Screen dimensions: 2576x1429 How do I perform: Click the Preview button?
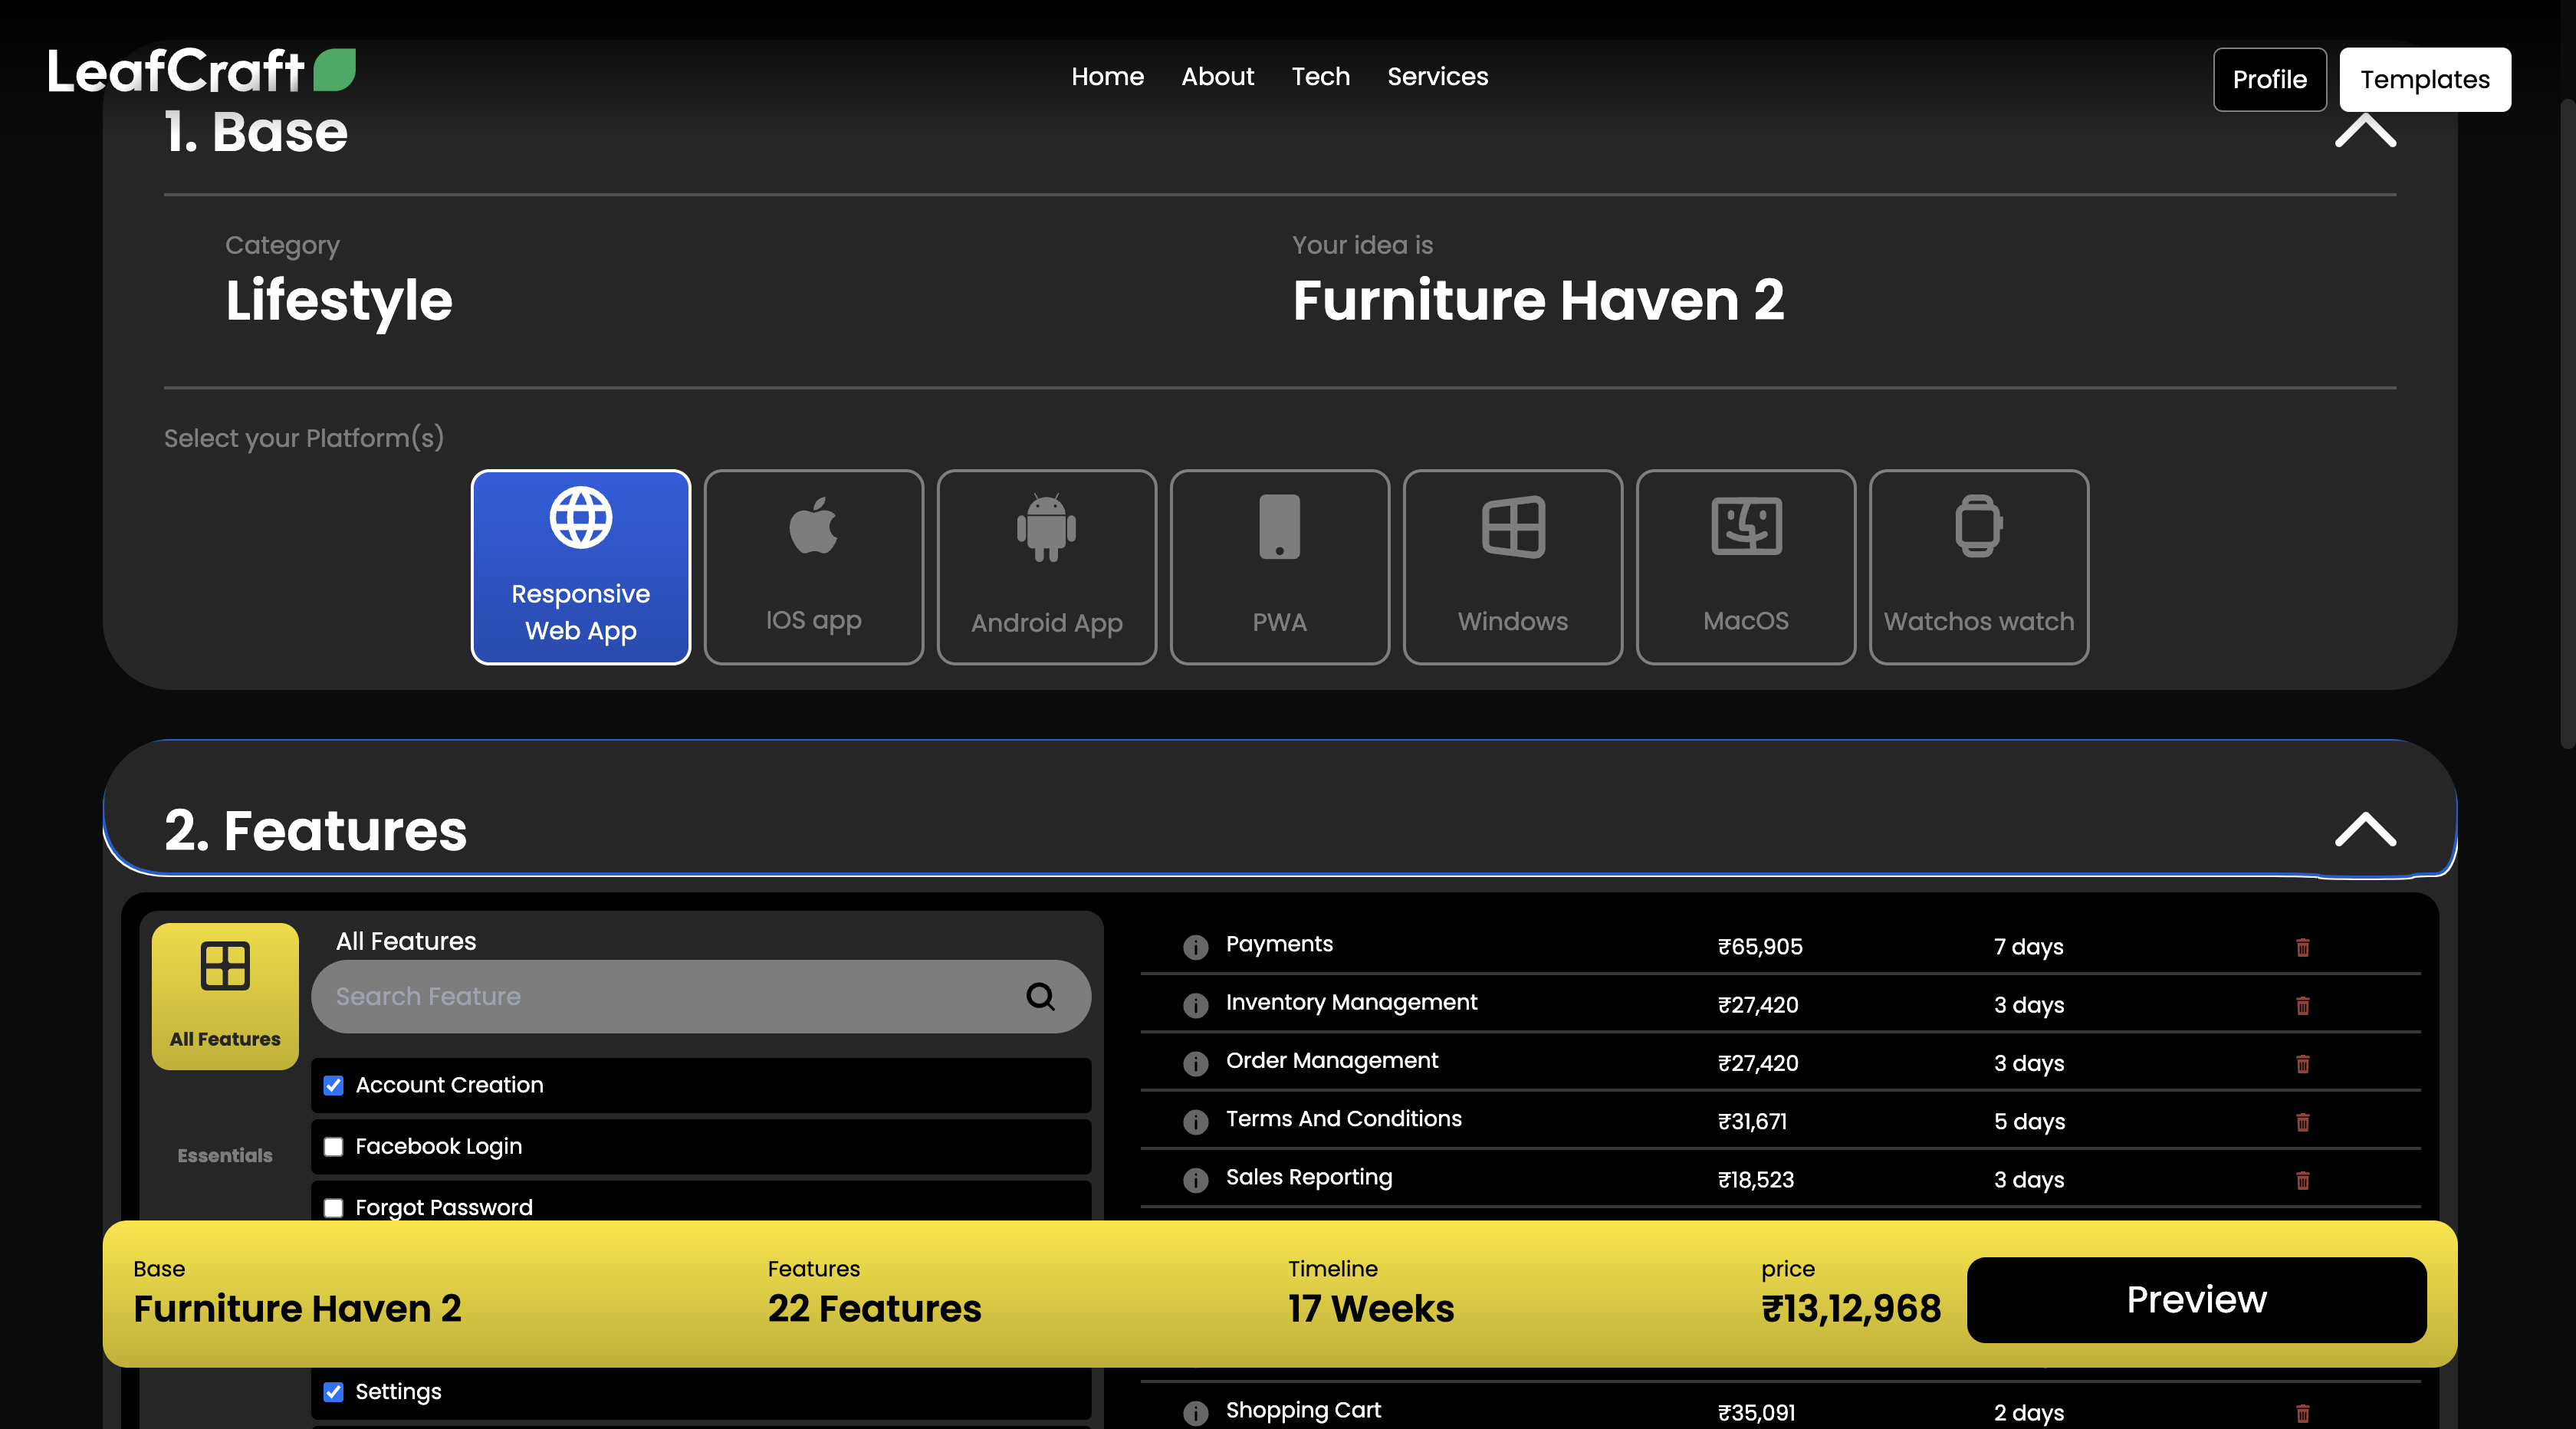pyautogui.click(x=2196, y=1299)
